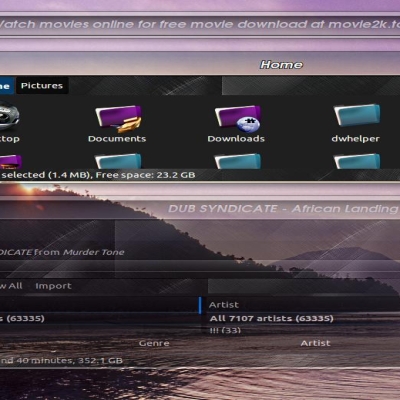
Task: Click the Documents folder label
Action: click(x=117, y=139)
